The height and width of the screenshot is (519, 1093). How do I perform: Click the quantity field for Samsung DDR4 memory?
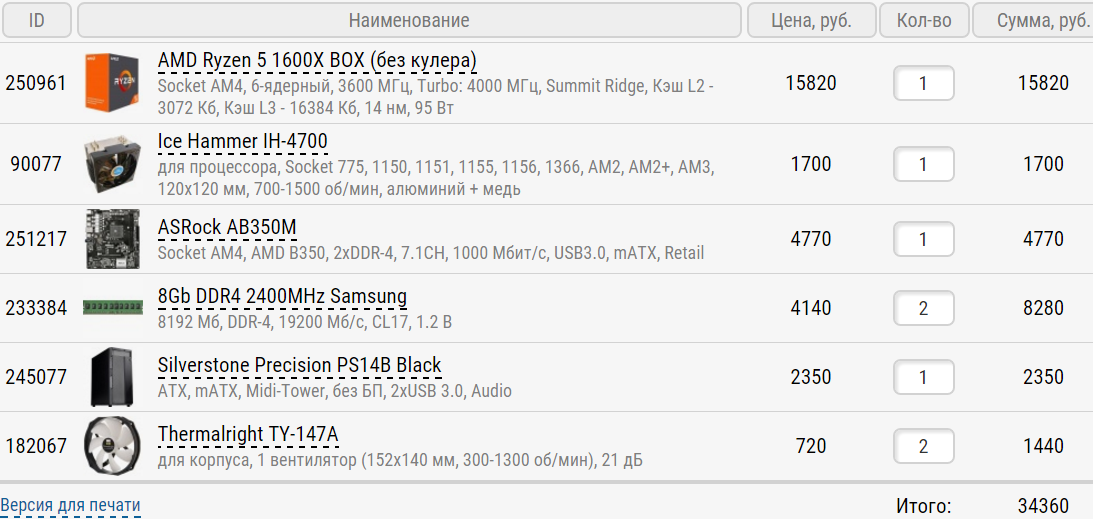[923, 308]
